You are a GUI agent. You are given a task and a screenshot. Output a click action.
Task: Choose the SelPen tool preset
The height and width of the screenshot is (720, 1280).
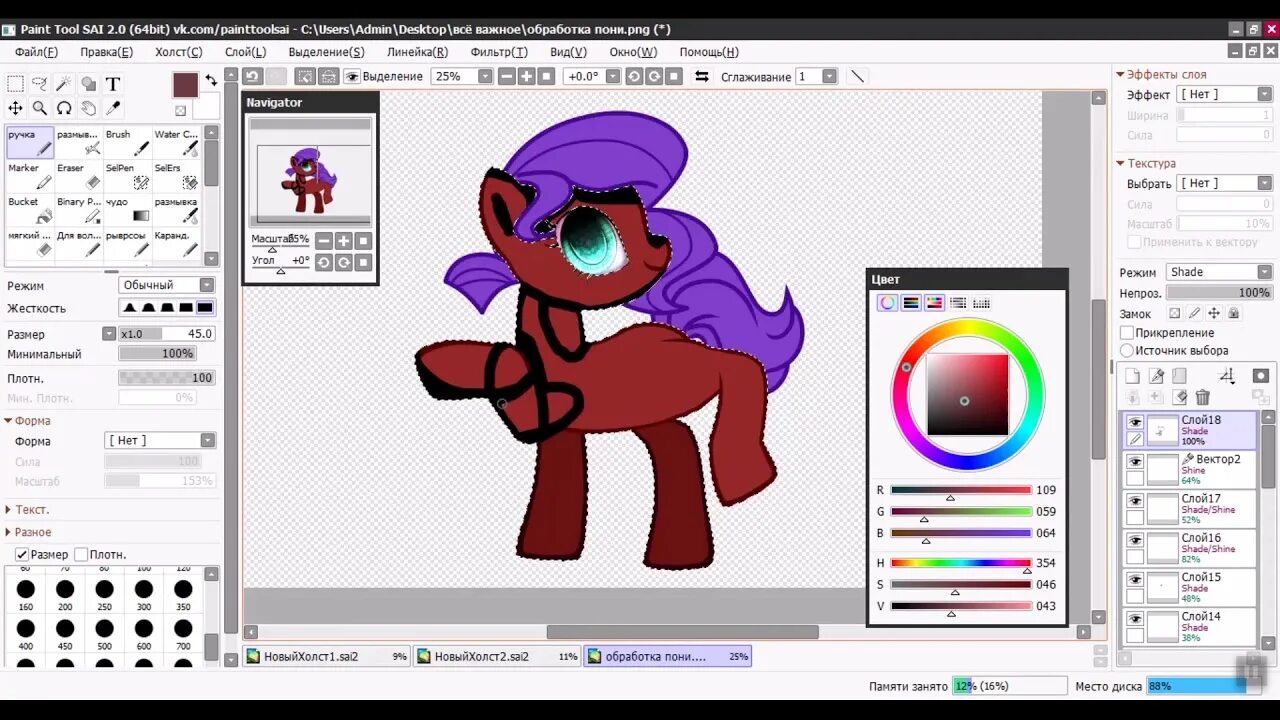click(x=128, y=176)
